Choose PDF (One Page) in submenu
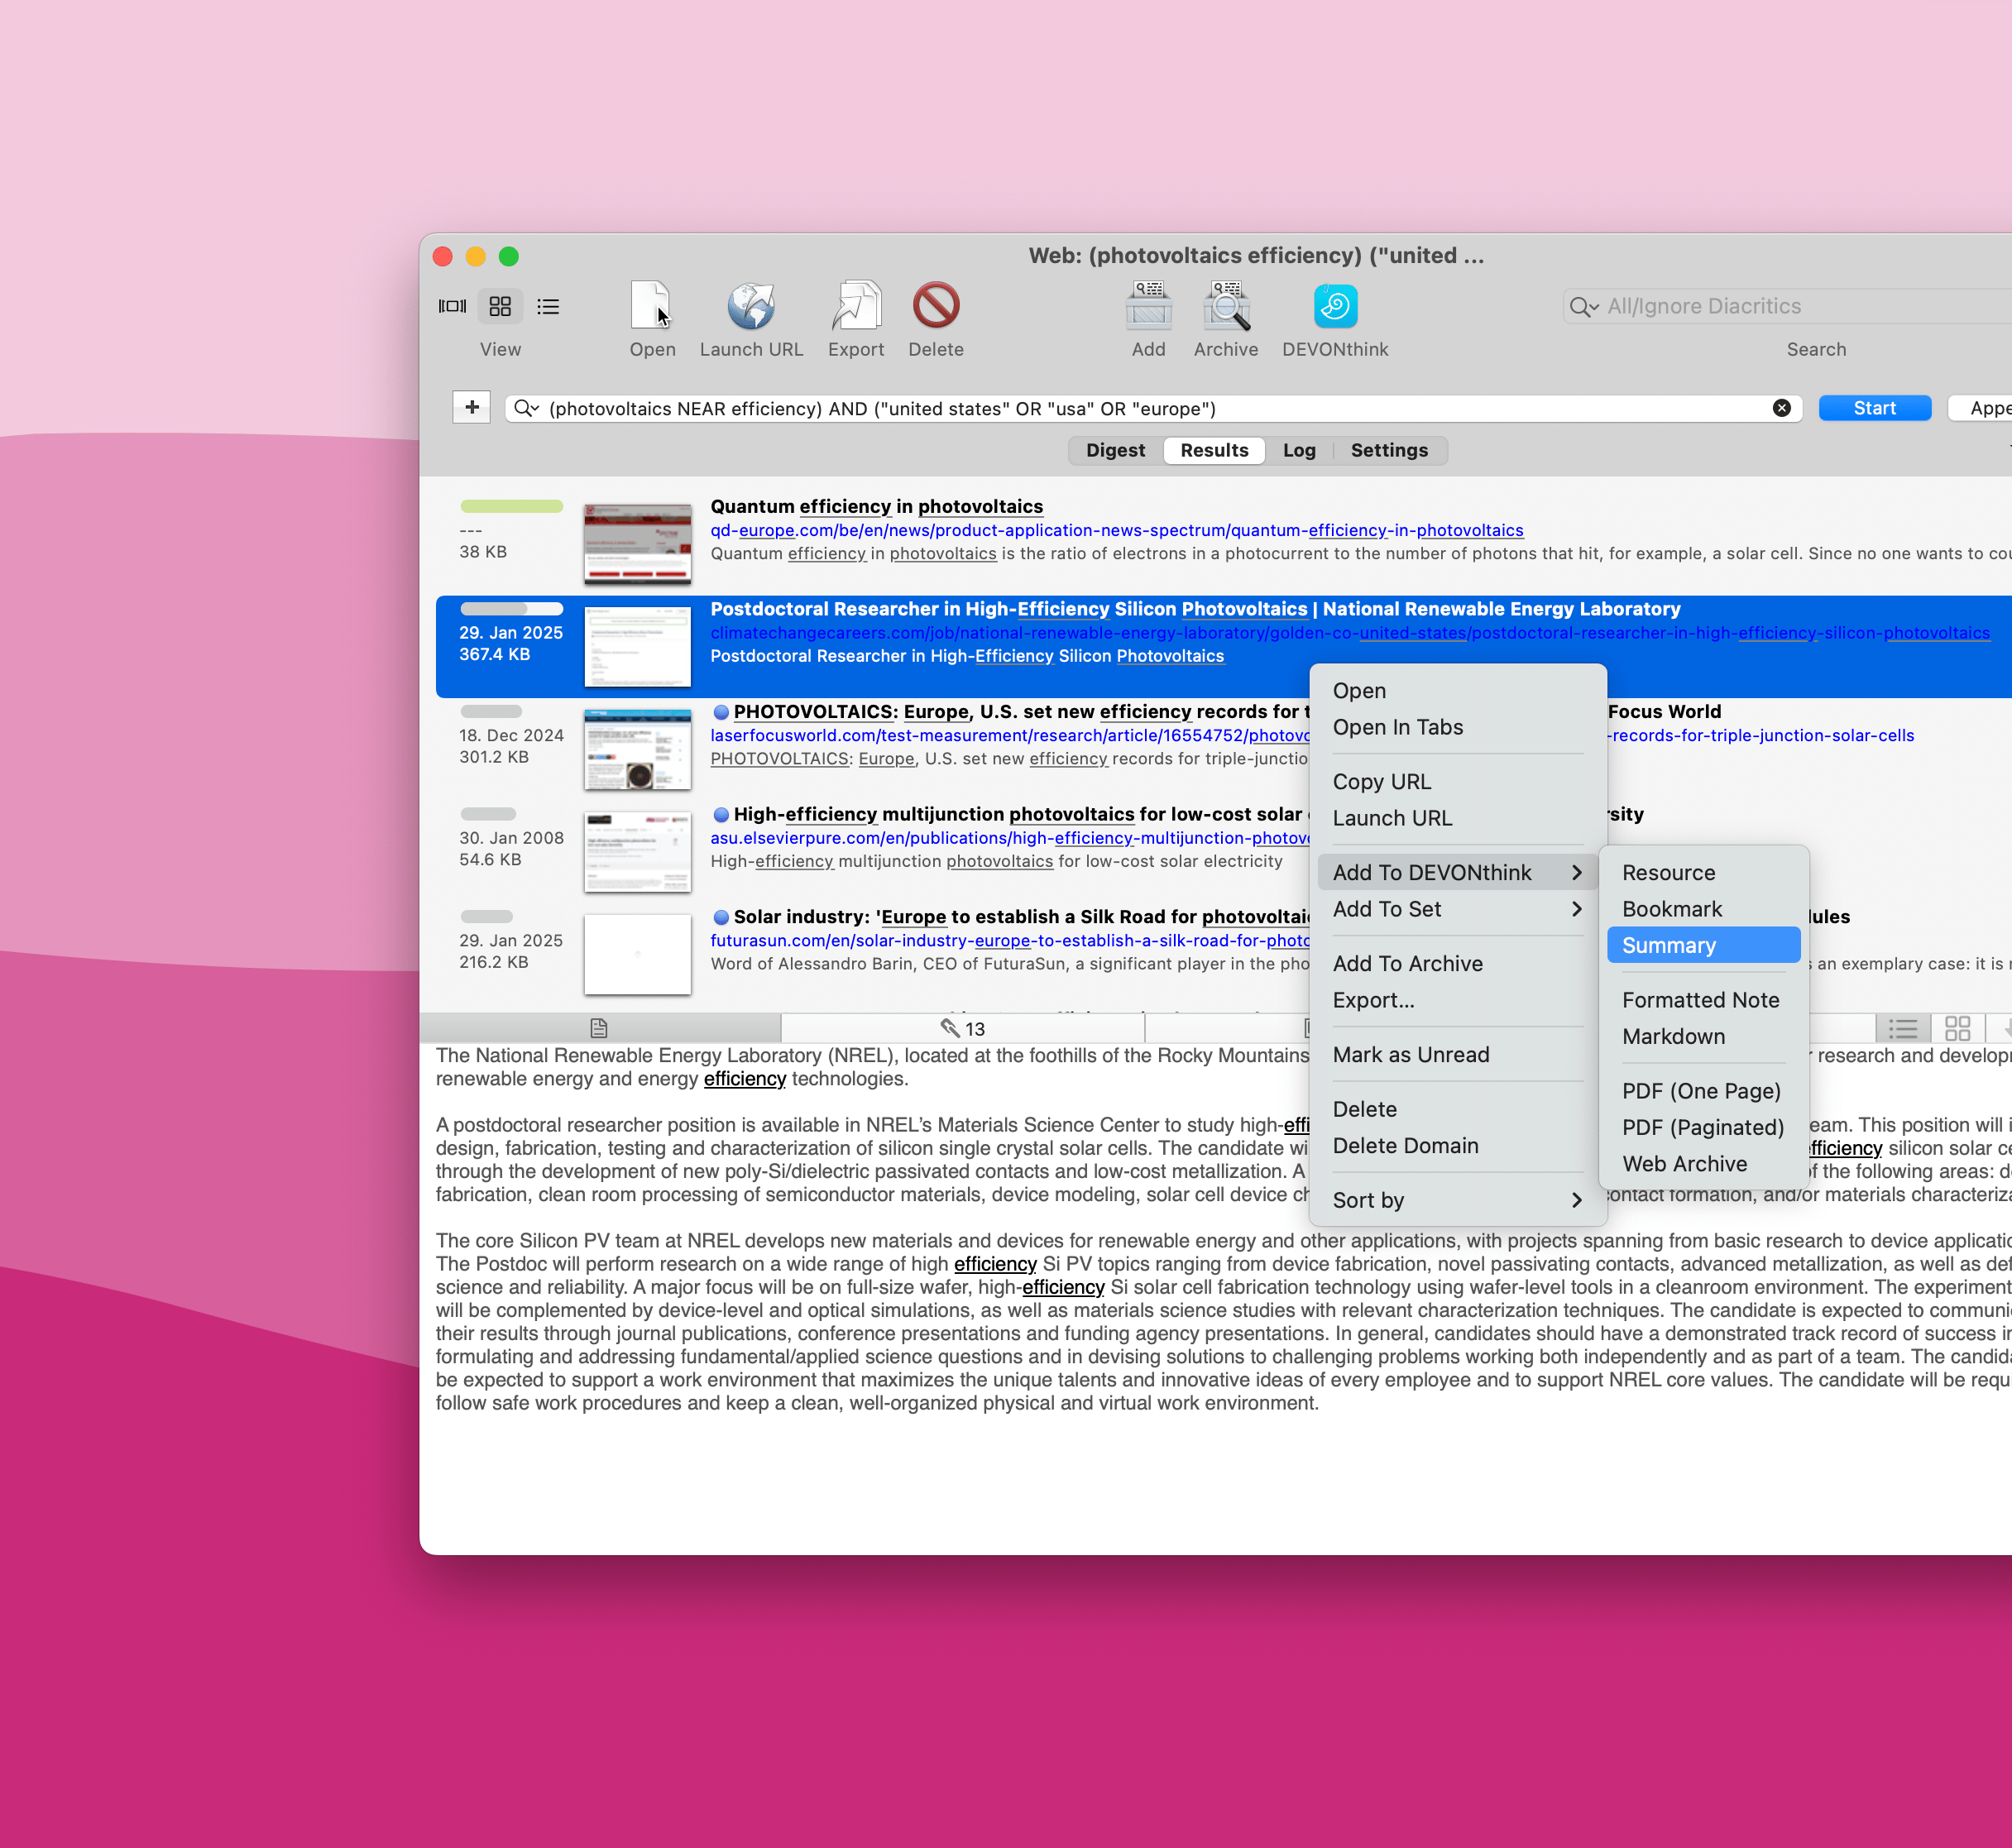Image resolution: width=2012 pixels, height=1848 pixels. (x=1704, y=1091)
